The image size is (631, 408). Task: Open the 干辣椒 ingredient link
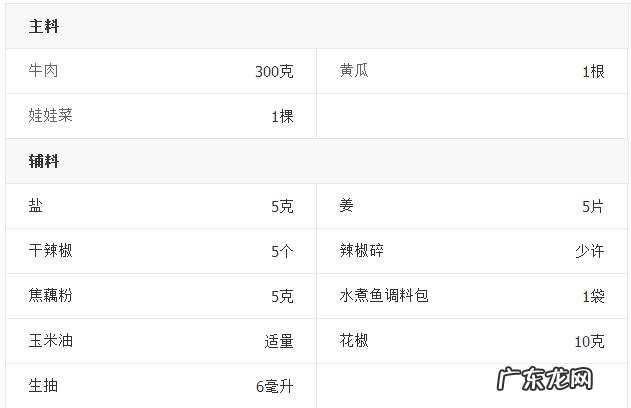[51, 250]
